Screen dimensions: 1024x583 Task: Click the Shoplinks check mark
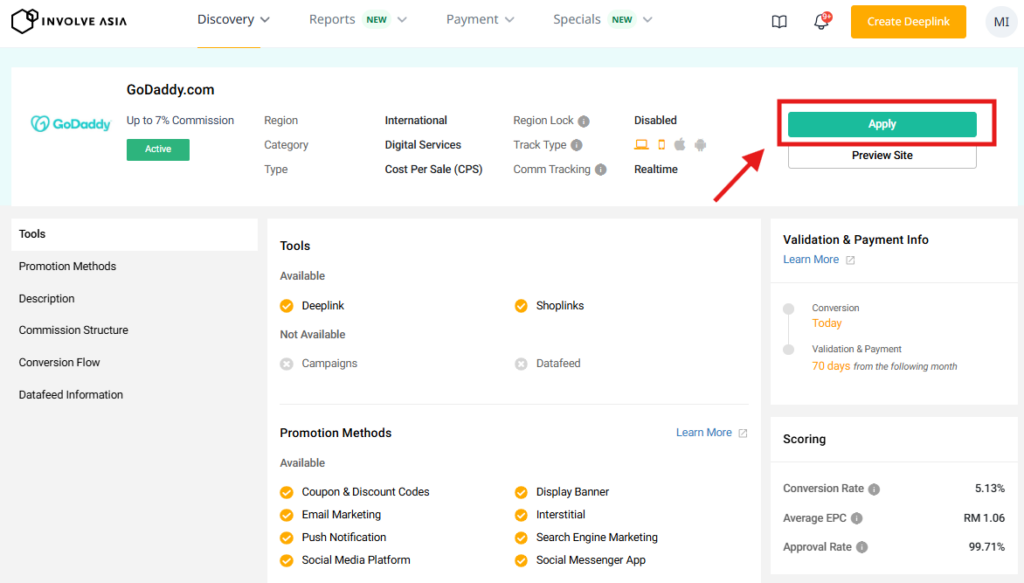coord(521,306)
